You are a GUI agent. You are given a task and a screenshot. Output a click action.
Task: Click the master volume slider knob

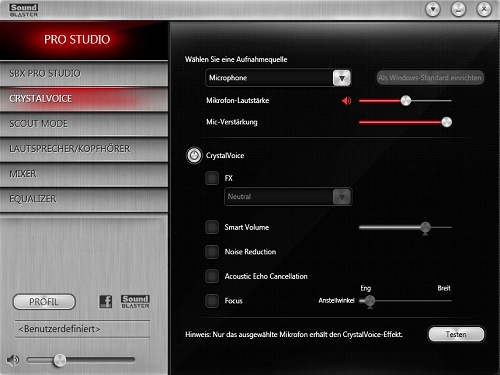60,360
